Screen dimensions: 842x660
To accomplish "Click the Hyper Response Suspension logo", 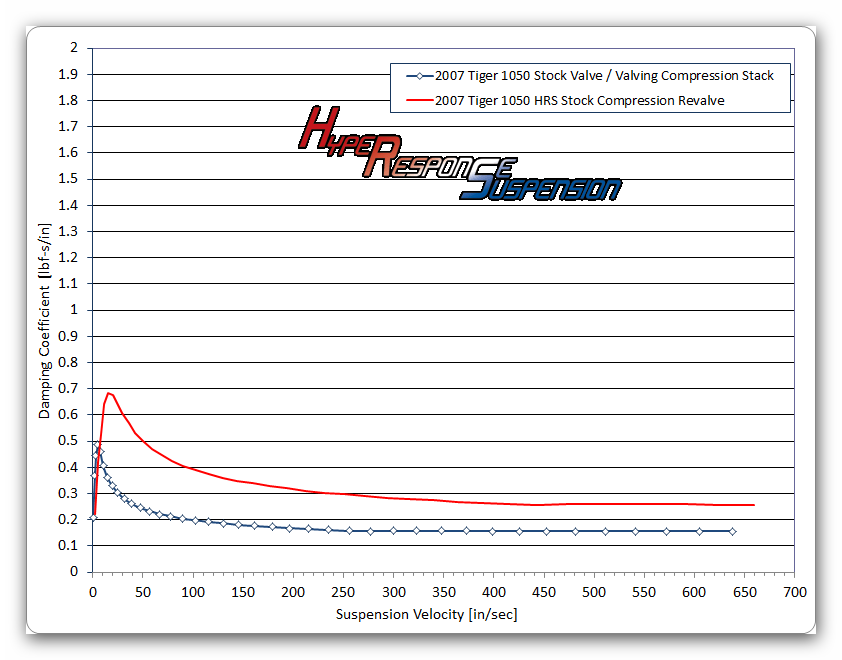I will (x=460, y=154).
